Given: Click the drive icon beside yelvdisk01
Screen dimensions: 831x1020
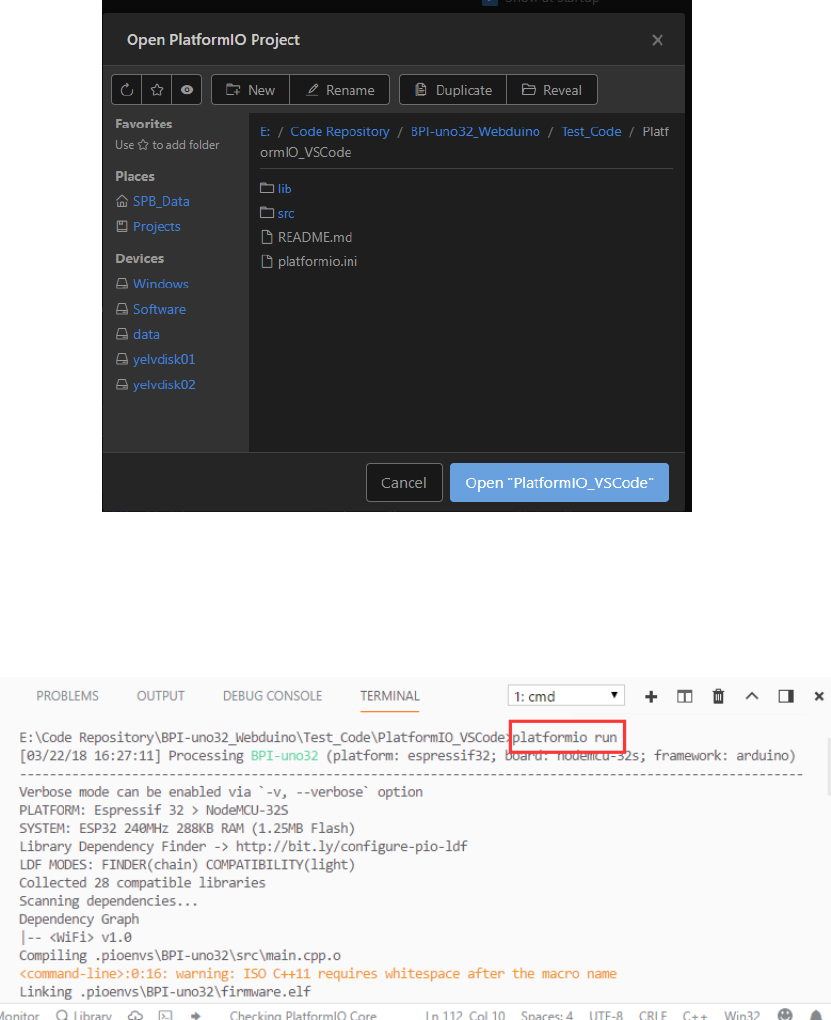Looking at the screenshot, I should [x=122, y=359].
